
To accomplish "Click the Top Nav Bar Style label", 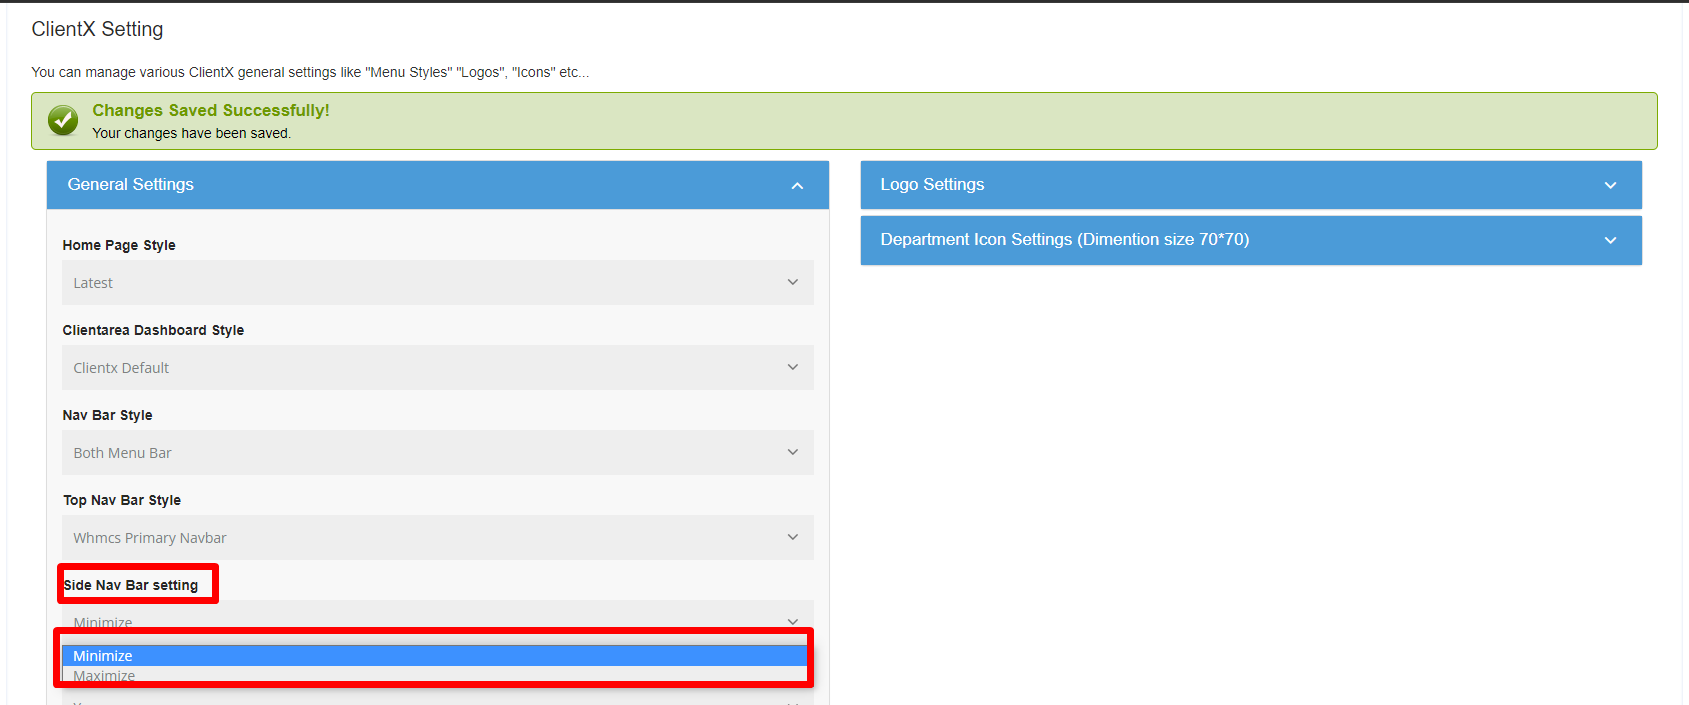I will (122, 500).
